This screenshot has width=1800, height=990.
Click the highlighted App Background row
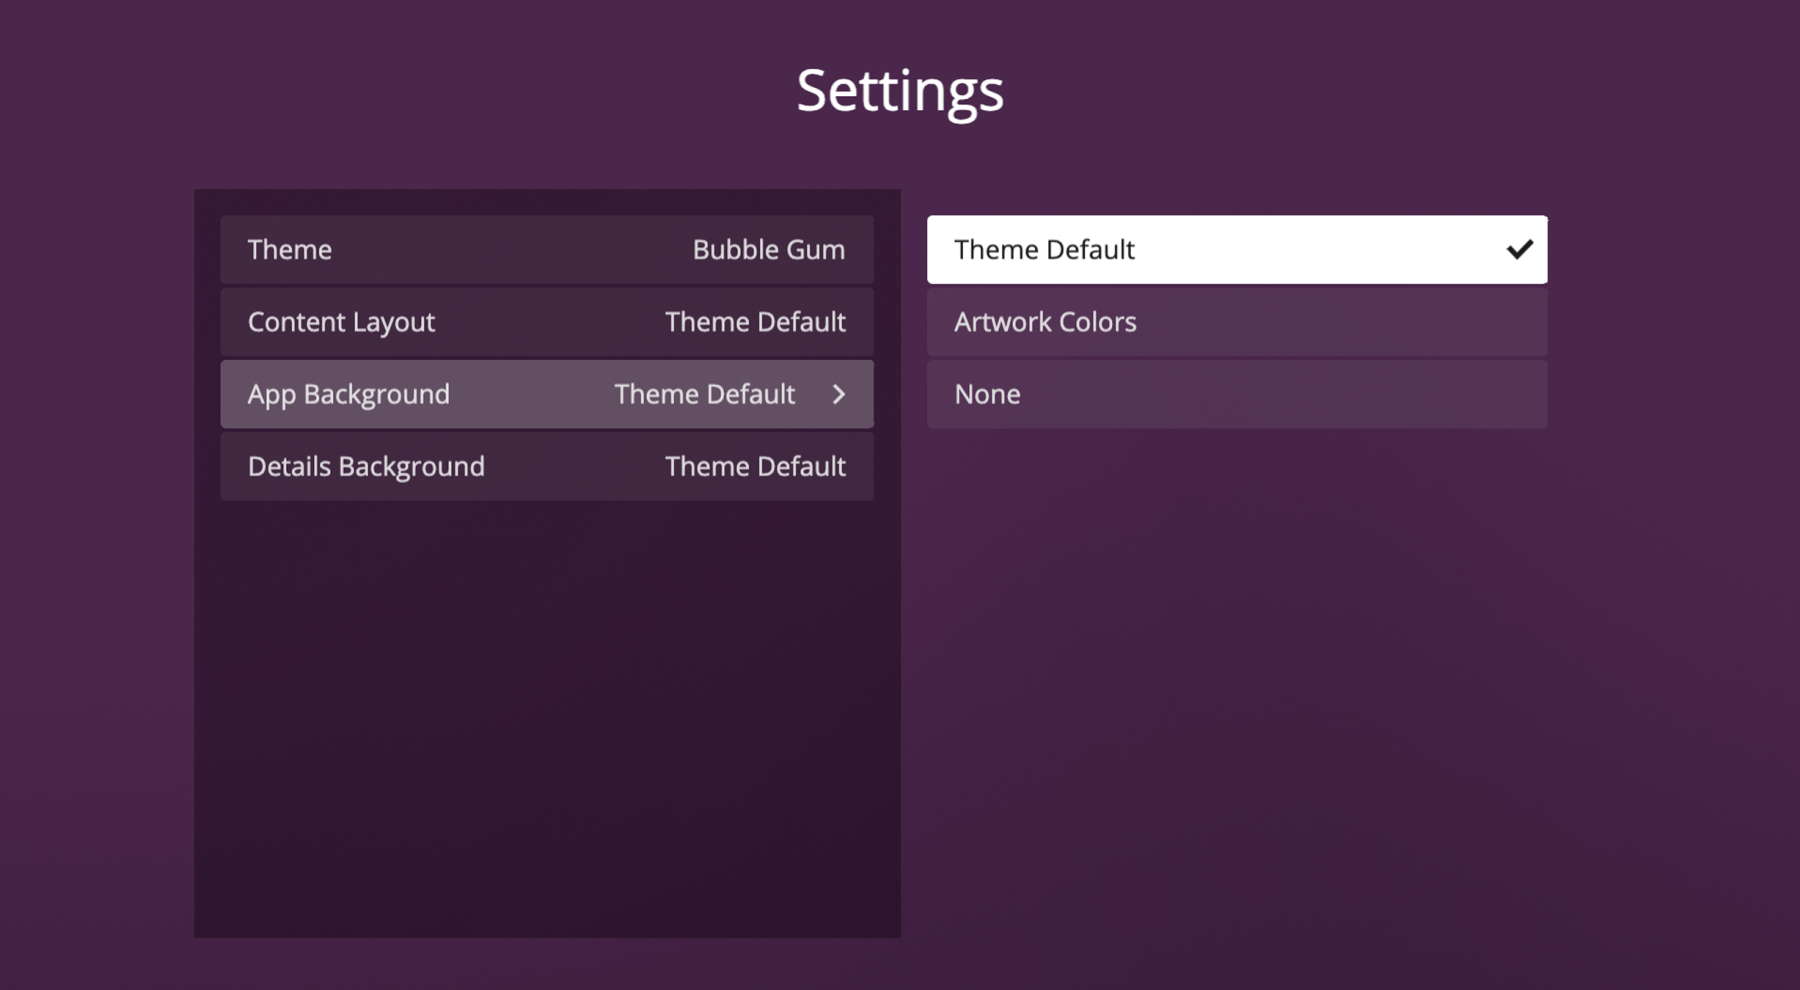coord(546,394)
